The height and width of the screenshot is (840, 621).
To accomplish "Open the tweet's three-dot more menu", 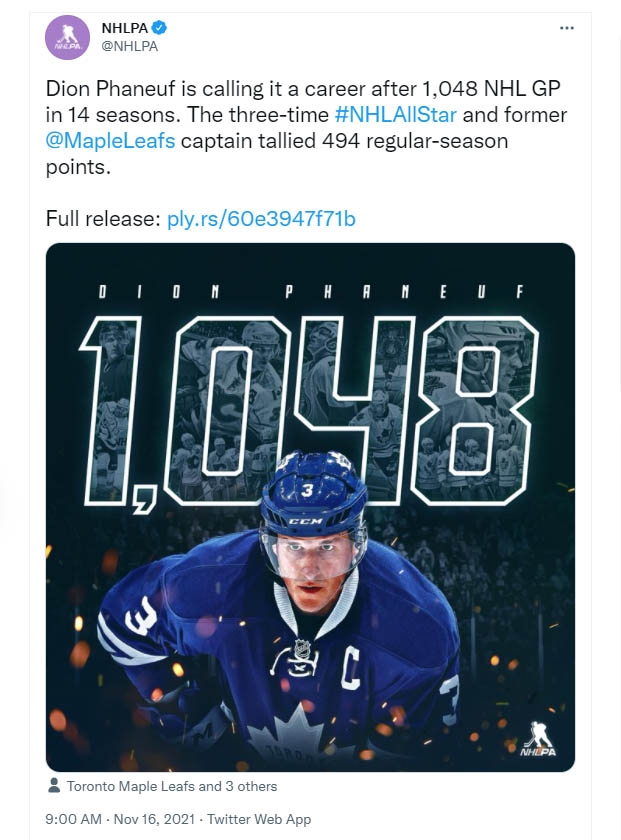I will pos(567,28).
